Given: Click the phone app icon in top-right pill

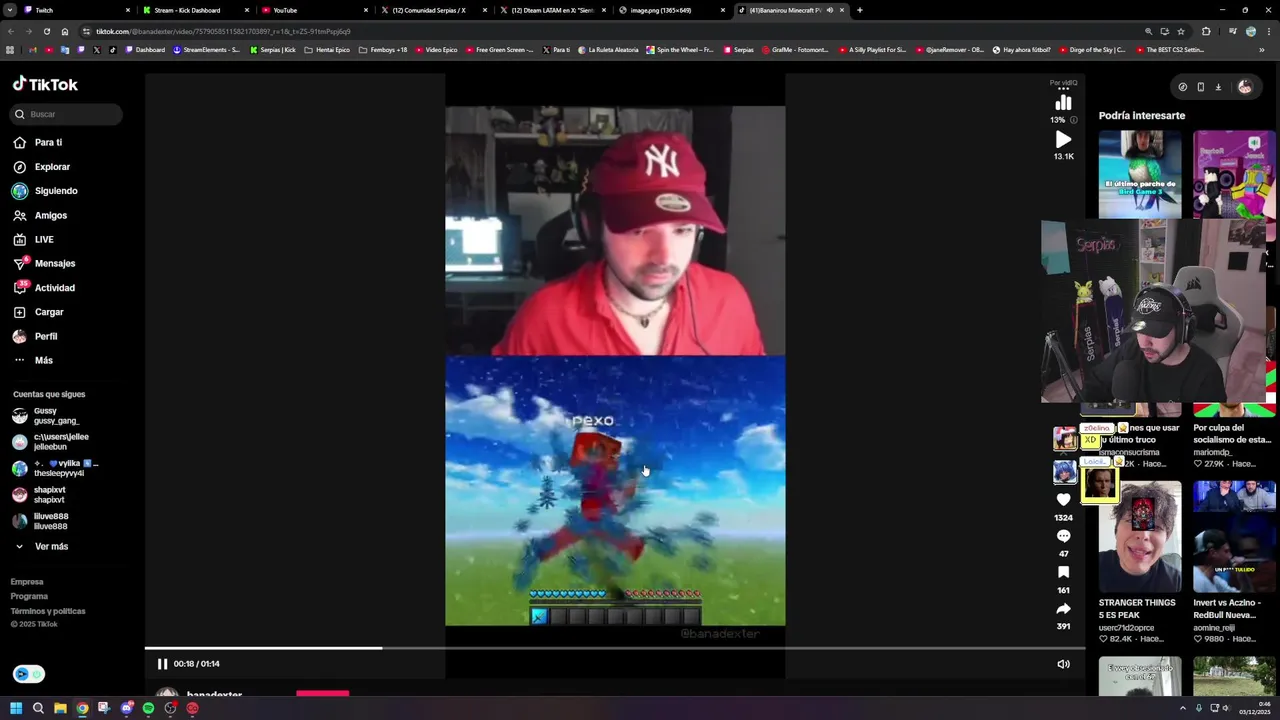Looking at the screenshot, I should coord(1200,87).
